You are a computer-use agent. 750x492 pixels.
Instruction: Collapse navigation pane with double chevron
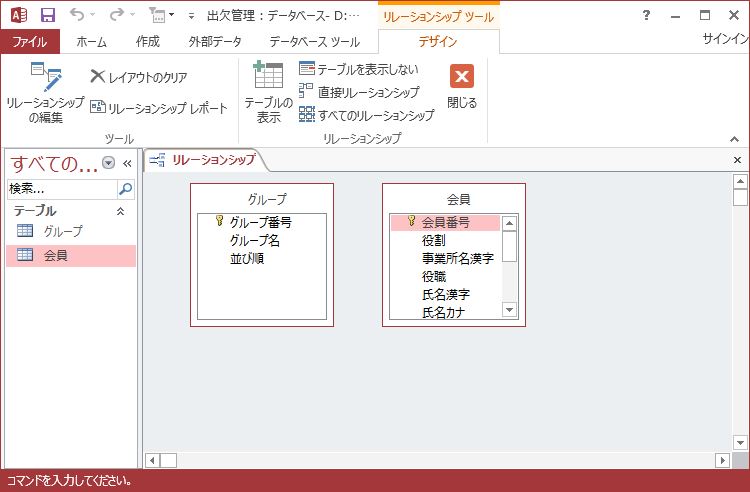click(x=127, y=164)
